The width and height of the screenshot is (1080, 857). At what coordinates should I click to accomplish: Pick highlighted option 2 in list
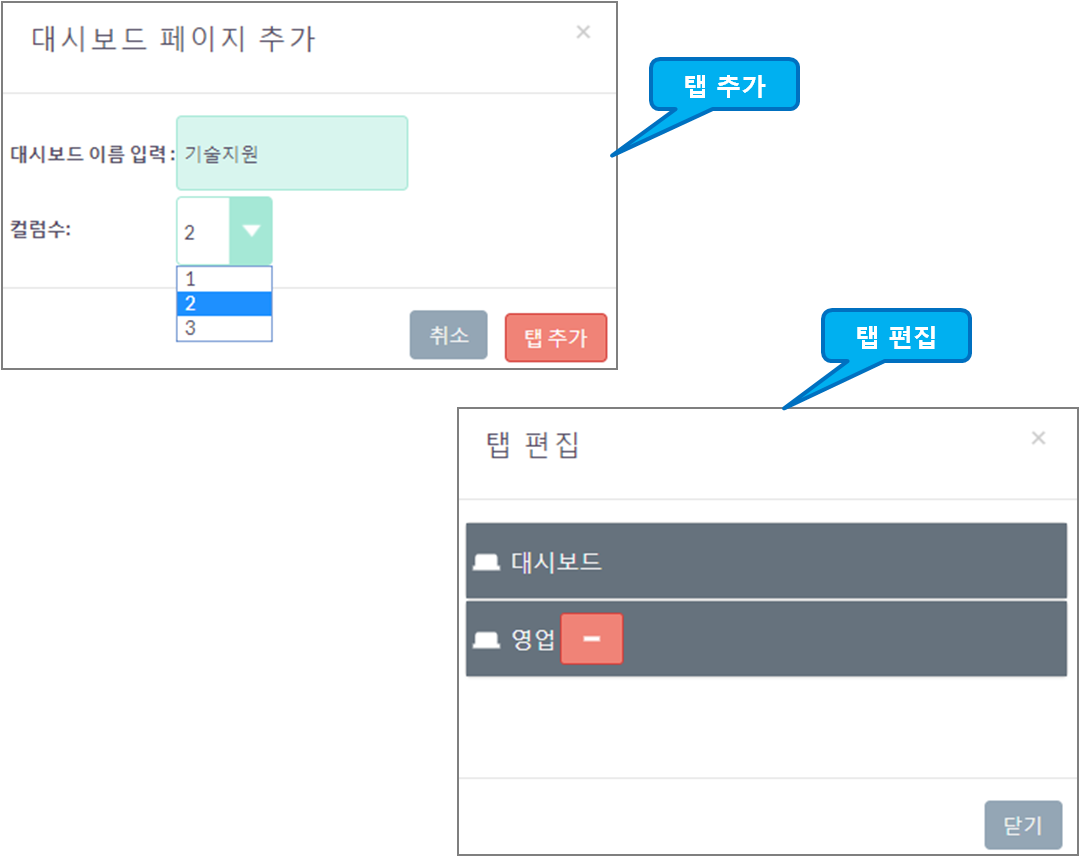pyautogui.click(x=224, y=304)
